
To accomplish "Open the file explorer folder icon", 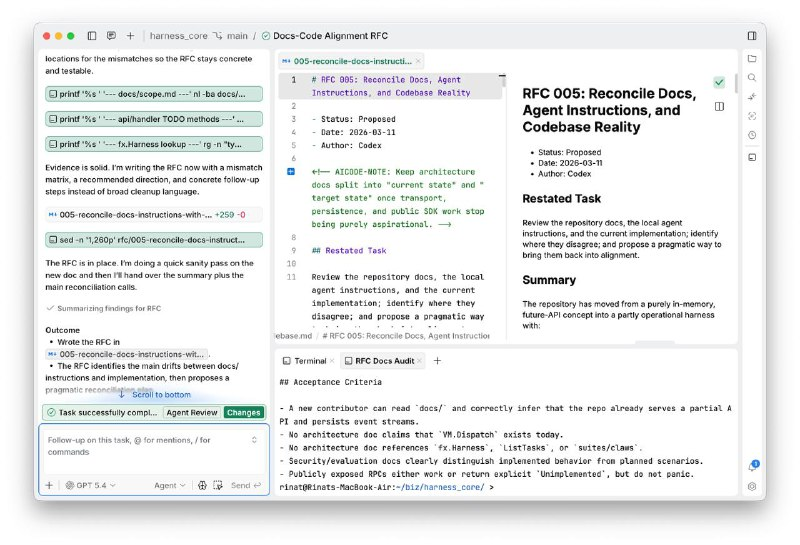I will 752,59.
